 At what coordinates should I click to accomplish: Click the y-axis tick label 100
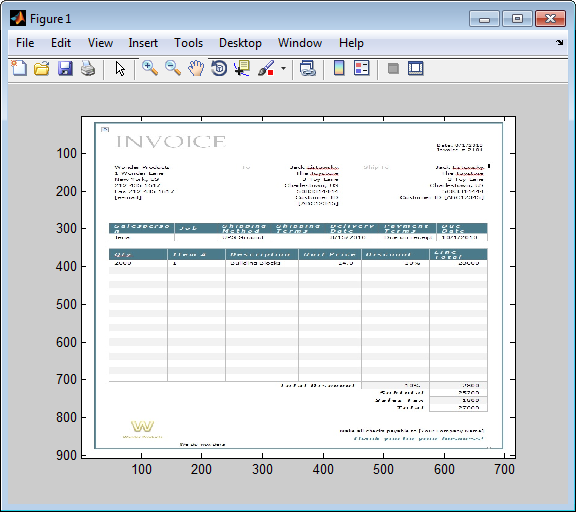click(66, 153)
